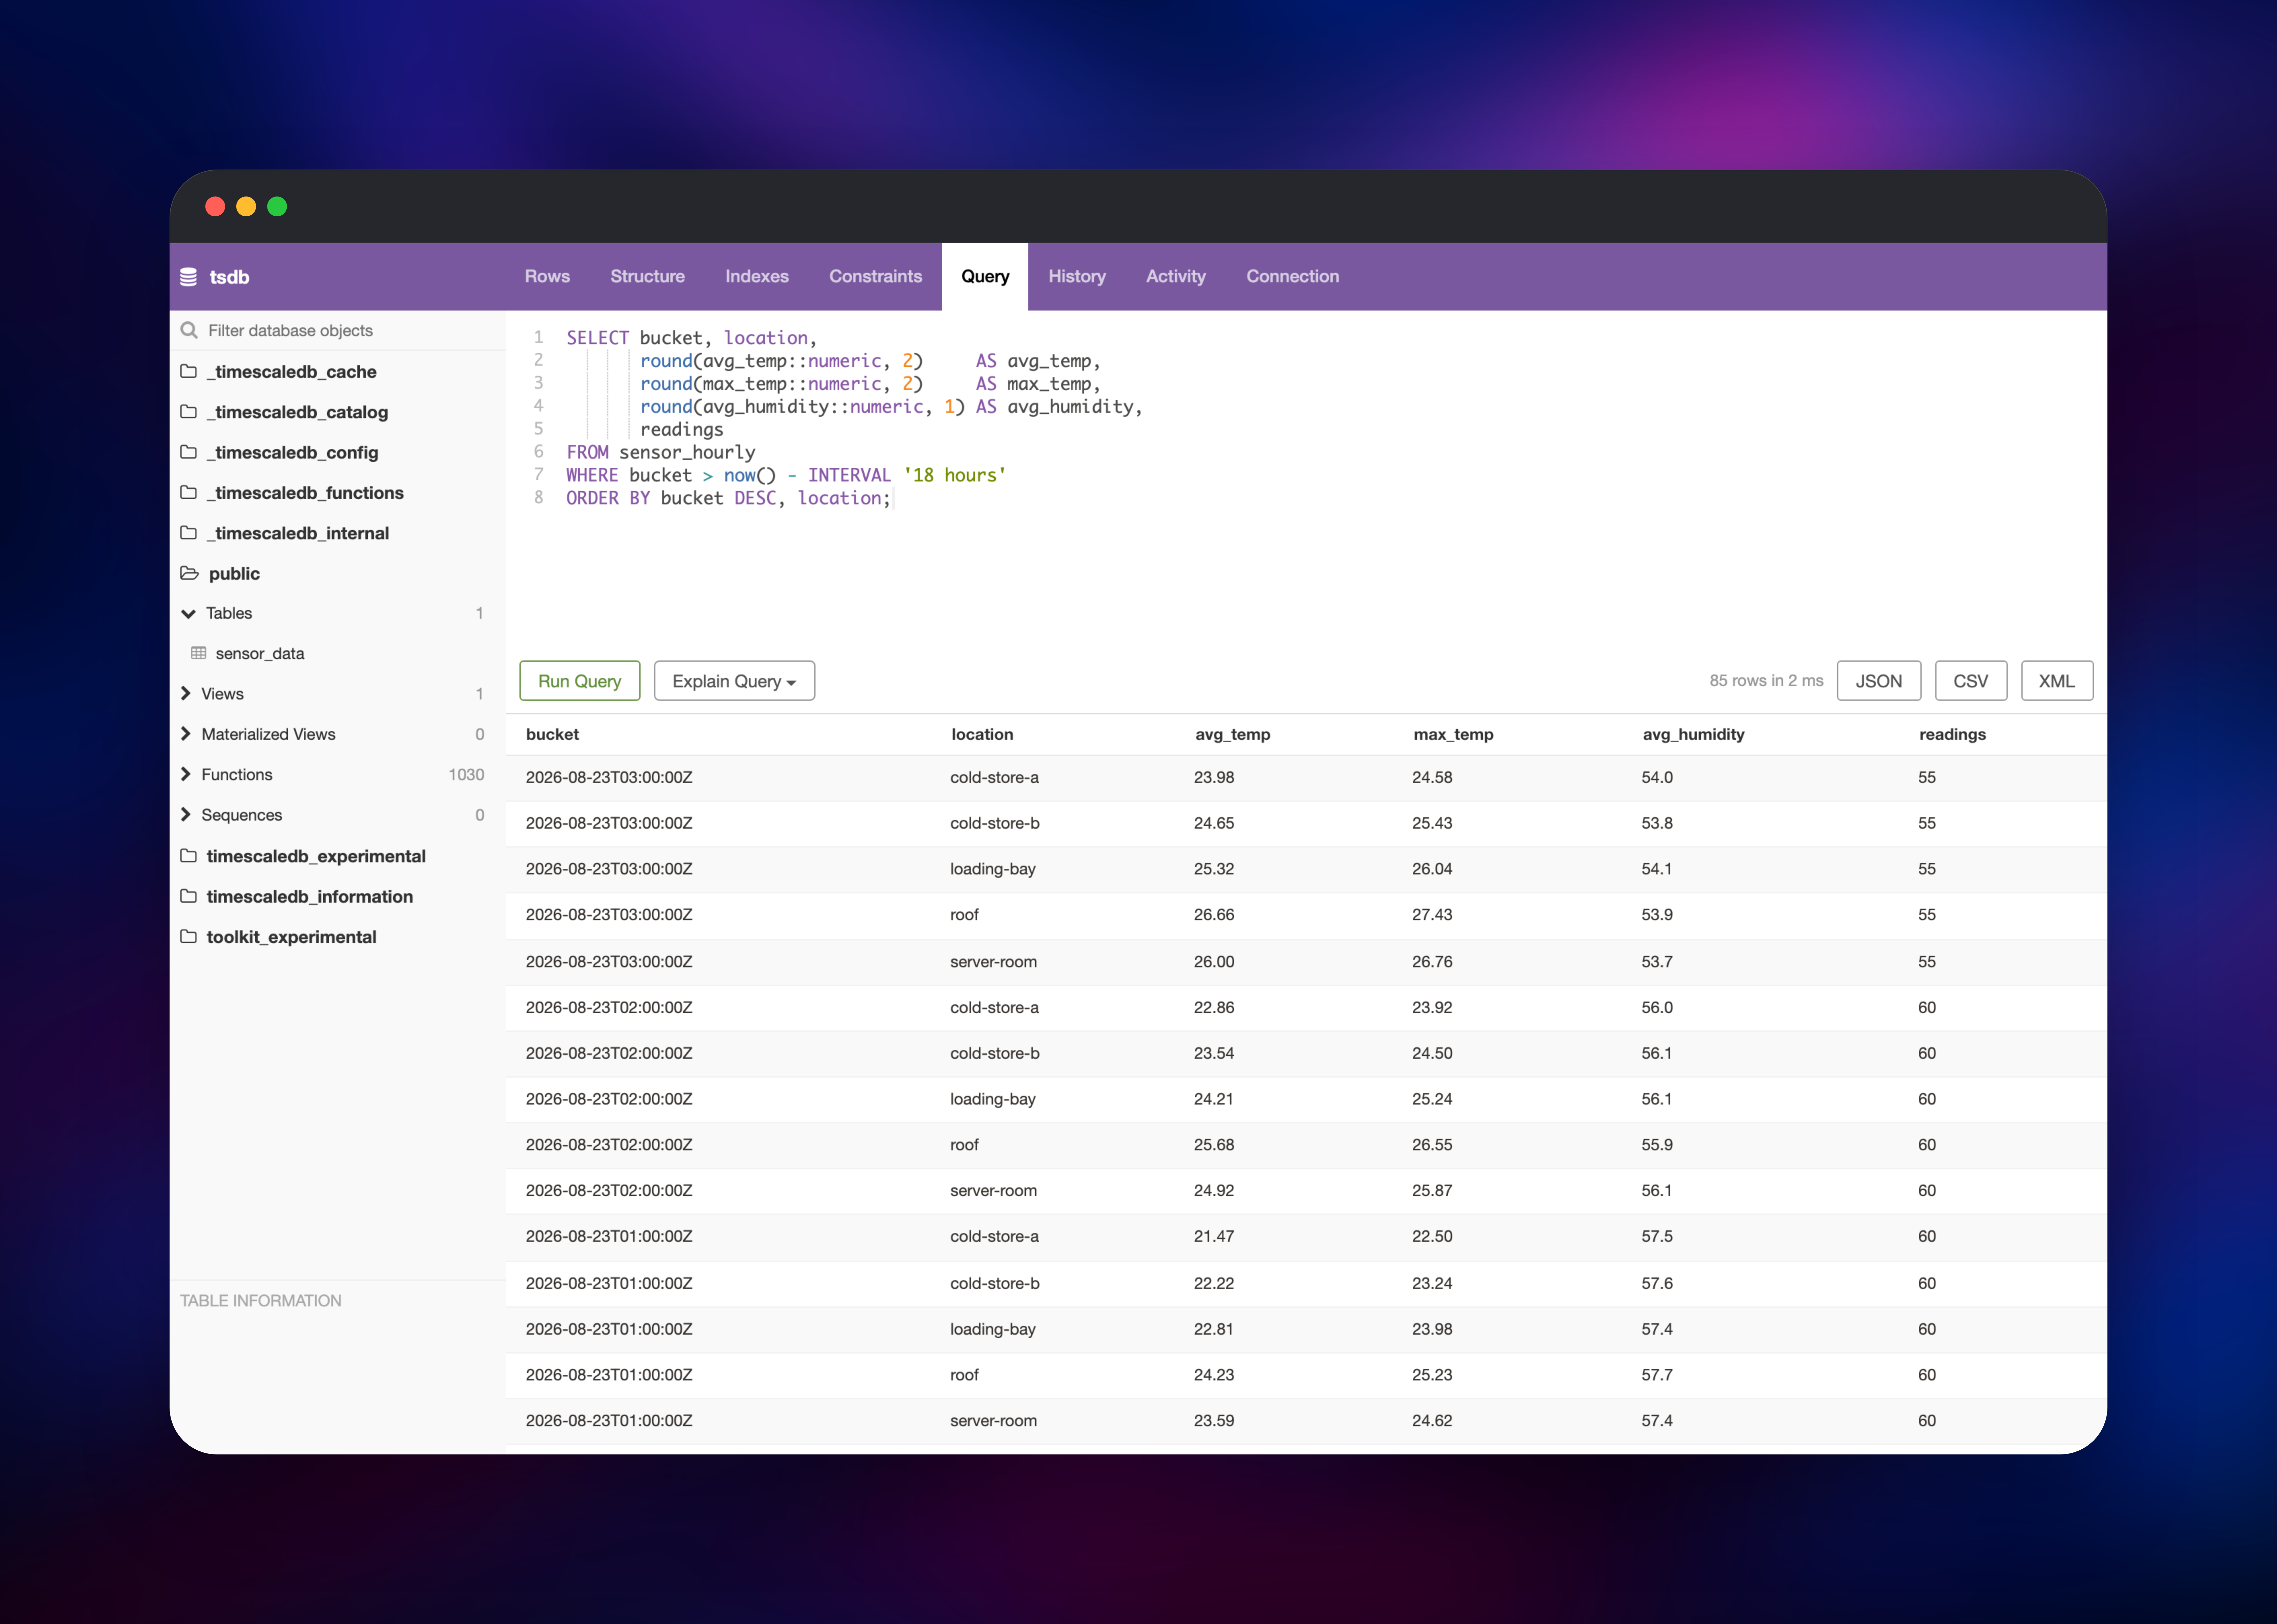Screen dimensions: 2277x1624
Task: Click the avg_temp value 21.47
Action: coord(1214,1237)
